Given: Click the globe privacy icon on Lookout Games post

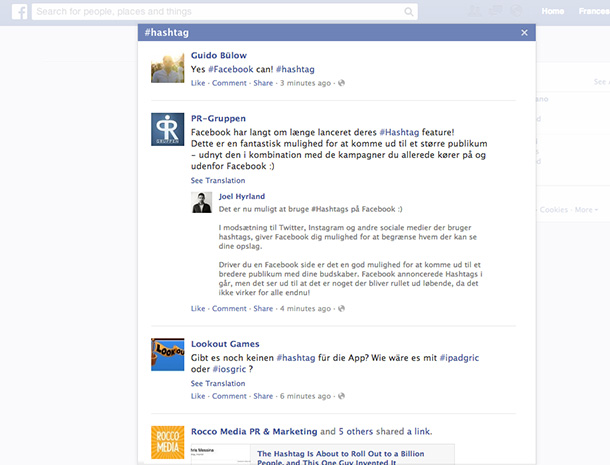Looking at the screenshot, I should point(342,396).
